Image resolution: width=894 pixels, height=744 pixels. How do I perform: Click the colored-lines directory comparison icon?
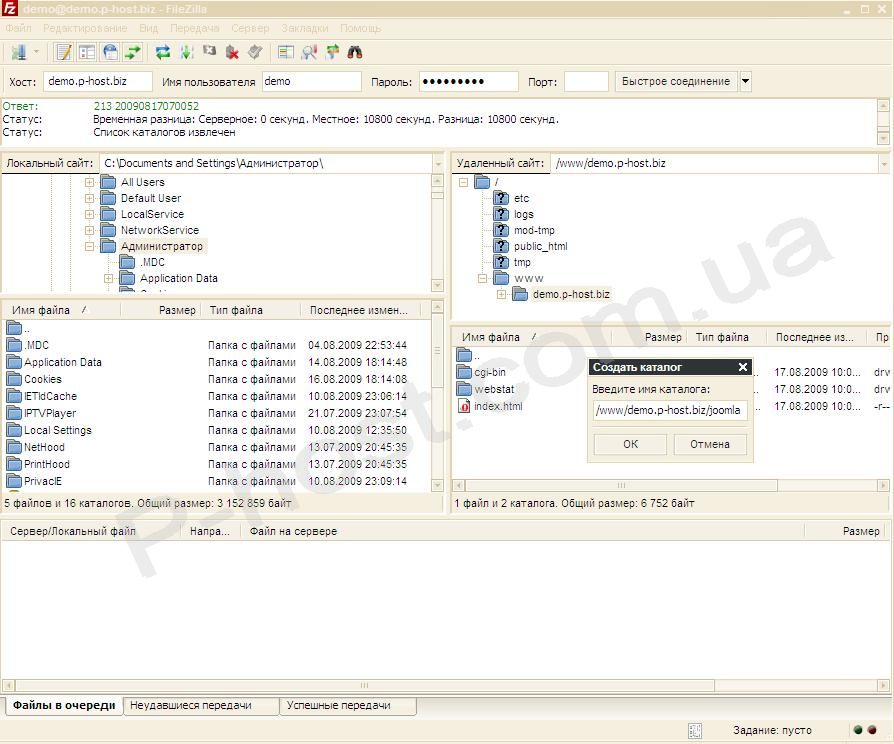pyautogui.click(x=286, y=52)
